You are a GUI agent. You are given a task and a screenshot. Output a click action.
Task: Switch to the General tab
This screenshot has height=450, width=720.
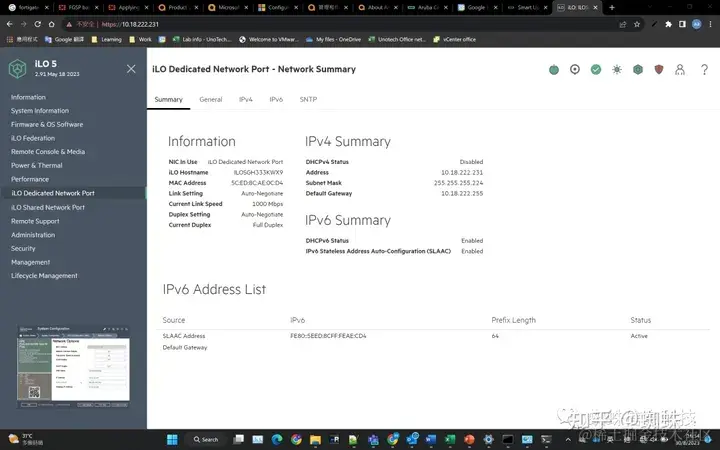(211, 99)
